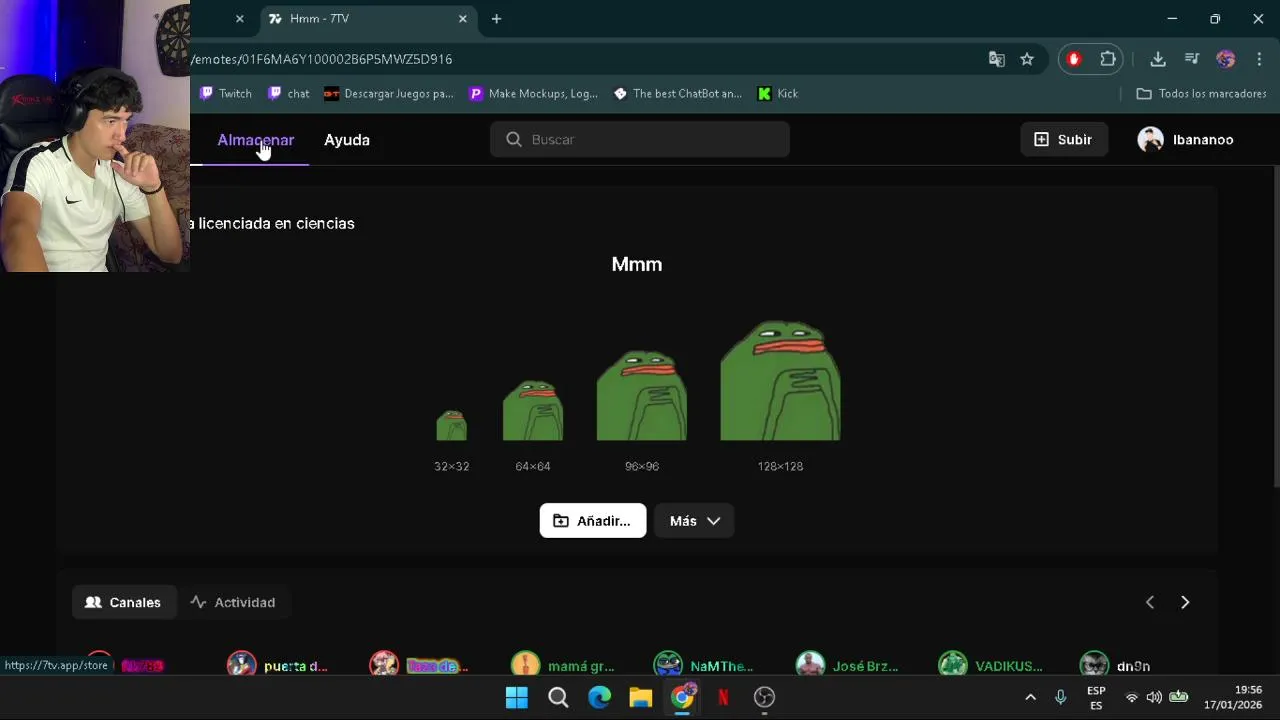The image size is (1280, 720).
Task: Click the Subir upload button
Action: [1063, 139]
